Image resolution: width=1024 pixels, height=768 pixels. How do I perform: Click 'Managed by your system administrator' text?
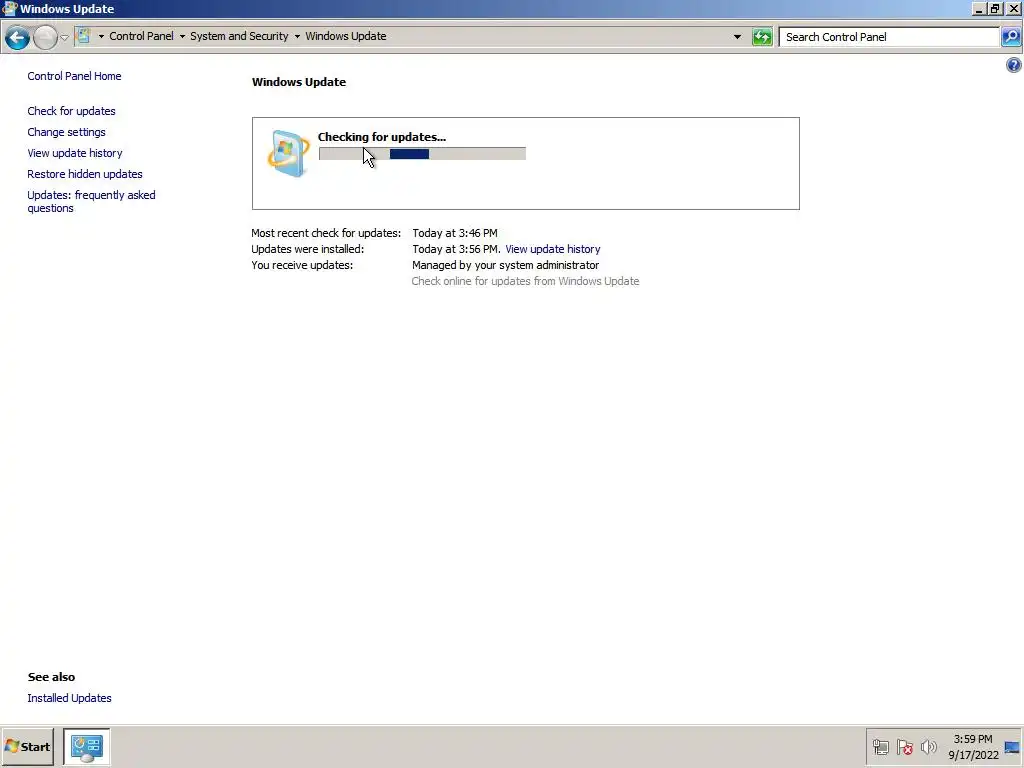[x=505, y=265]
